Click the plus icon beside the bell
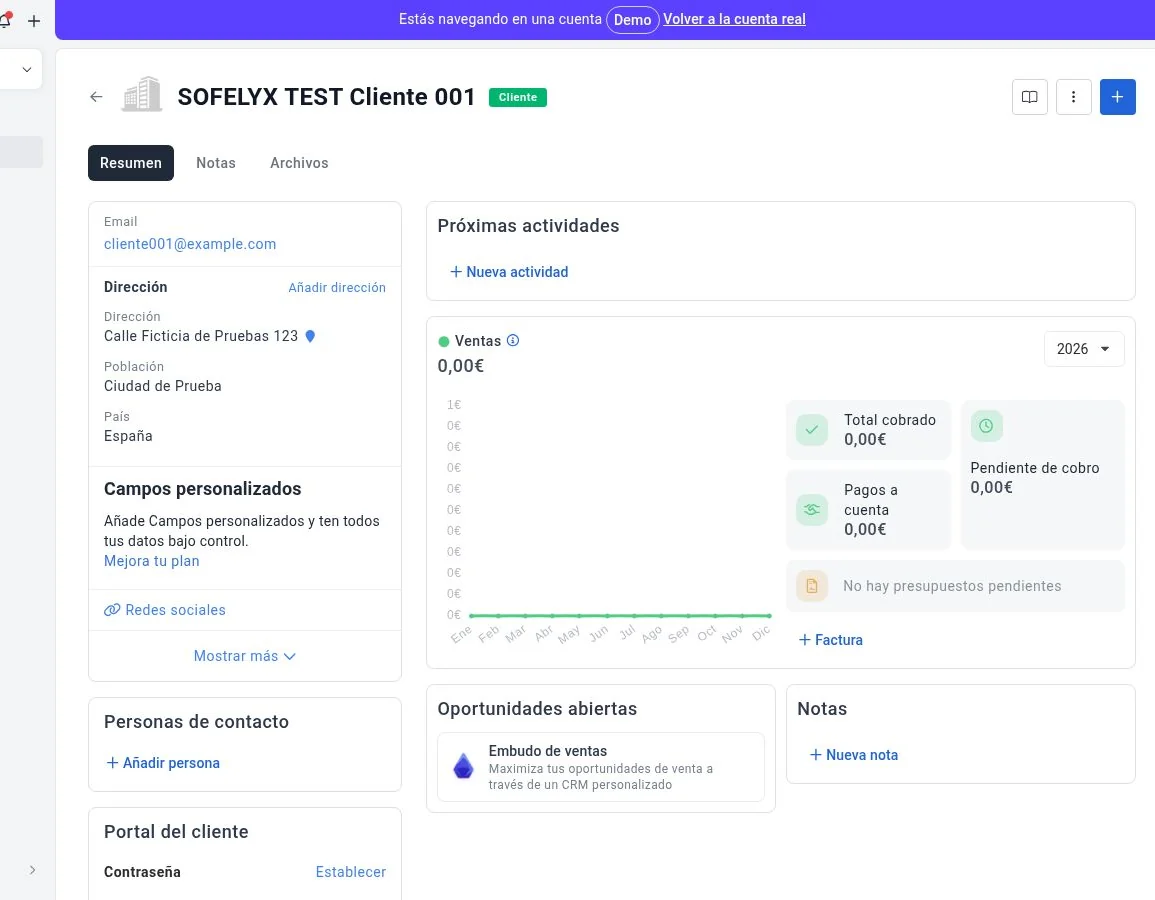Viewport: 1155px width, 900px height. pyautogui.click(x=34, y=21)
